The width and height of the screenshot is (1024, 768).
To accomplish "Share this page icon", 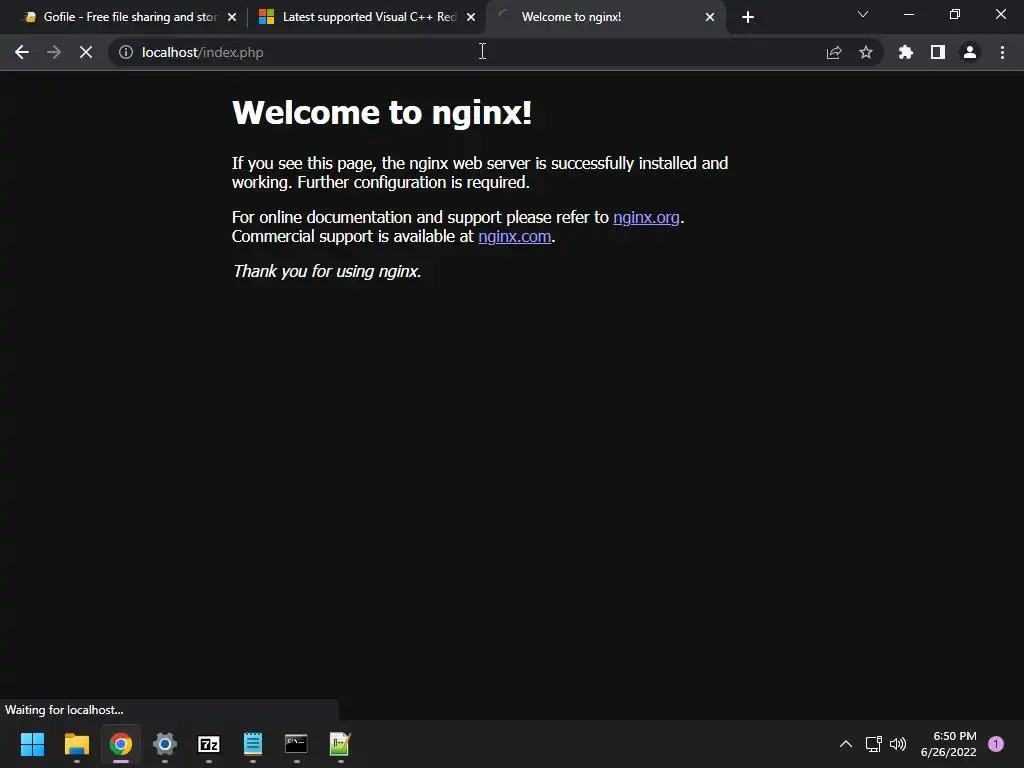I will coord(834,52).
